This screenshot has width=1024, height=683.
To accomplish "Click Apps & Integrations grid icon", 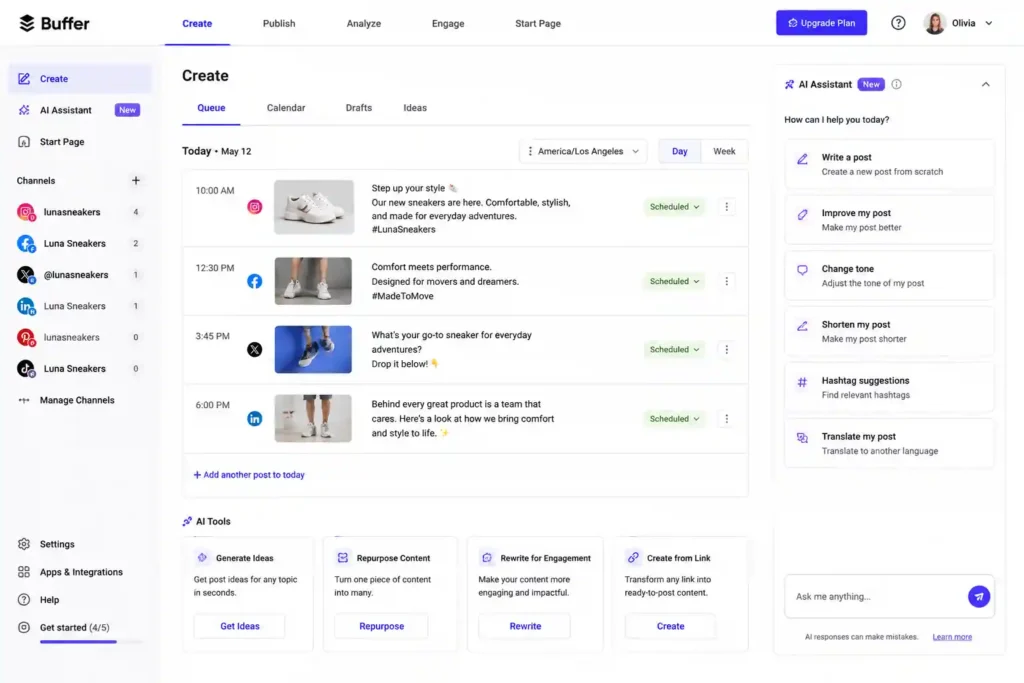I will 24,572.
